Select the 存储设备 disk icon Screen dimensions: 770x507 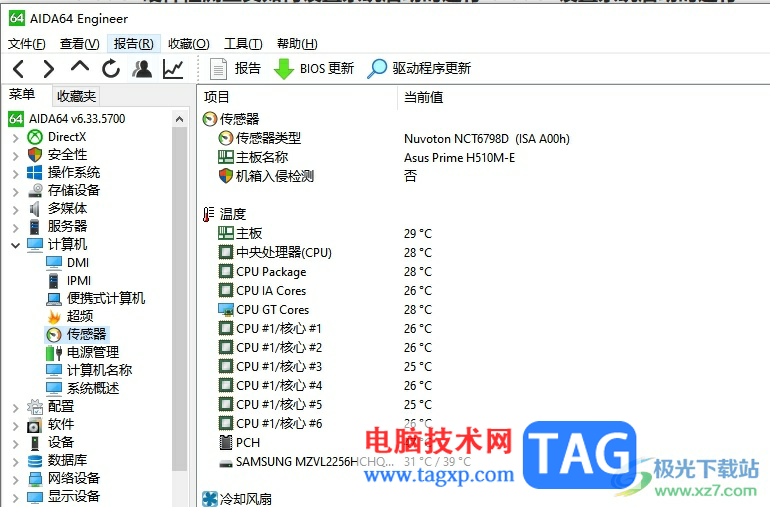click(35, 191)
